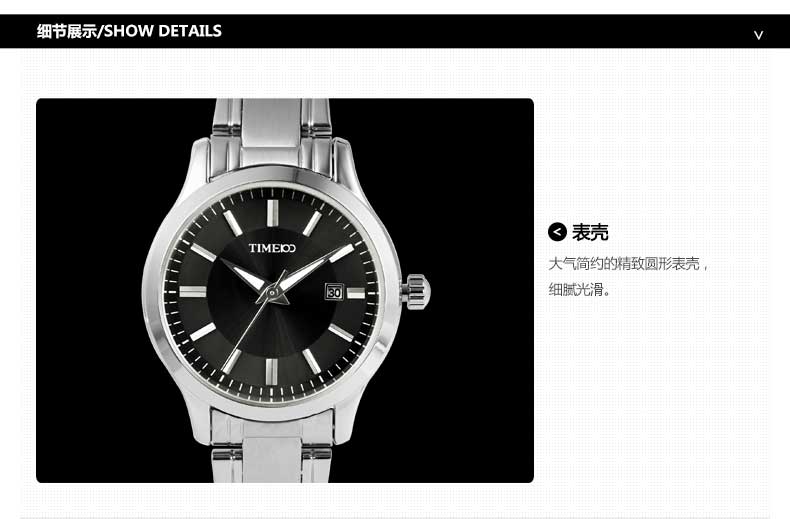Click the watch crown on the case side
Screen dimensions: 790x519
tap(416, 292)
